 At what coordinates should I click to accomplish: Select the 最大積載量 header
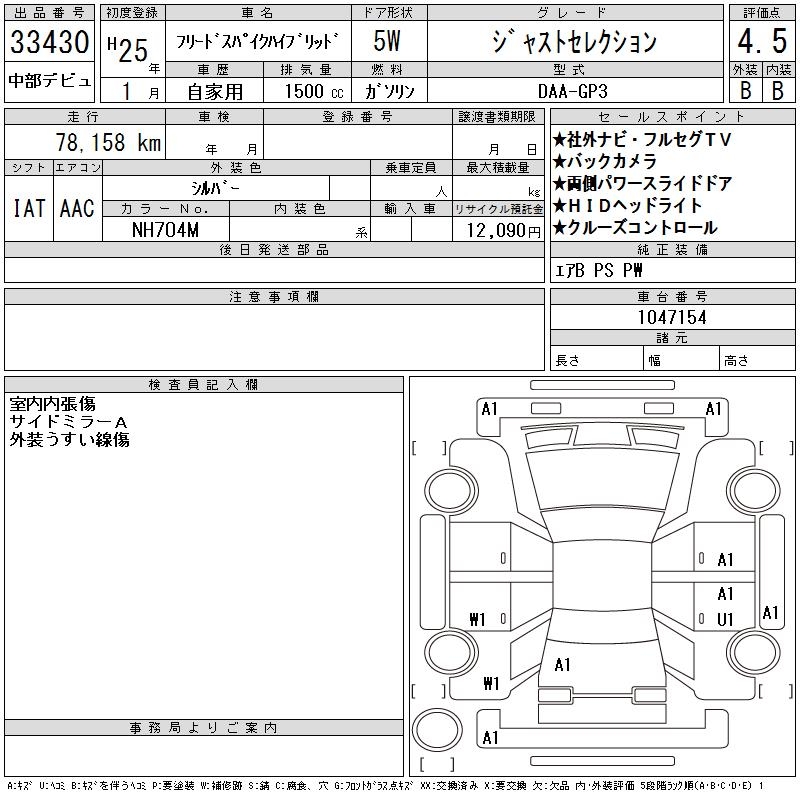(498, 167)
